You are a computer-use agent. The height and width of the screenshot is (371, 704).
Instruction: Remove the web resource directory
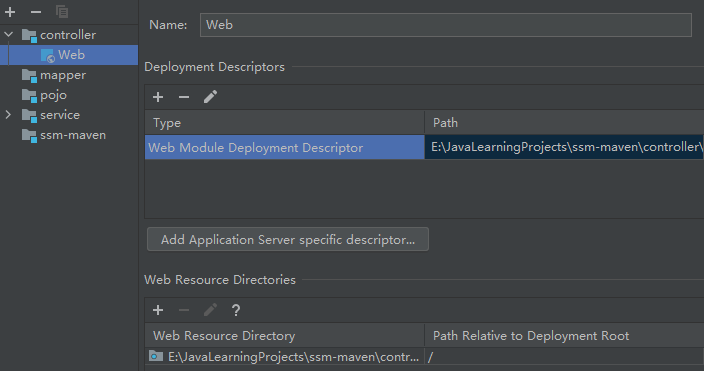[x=184, y=310]
